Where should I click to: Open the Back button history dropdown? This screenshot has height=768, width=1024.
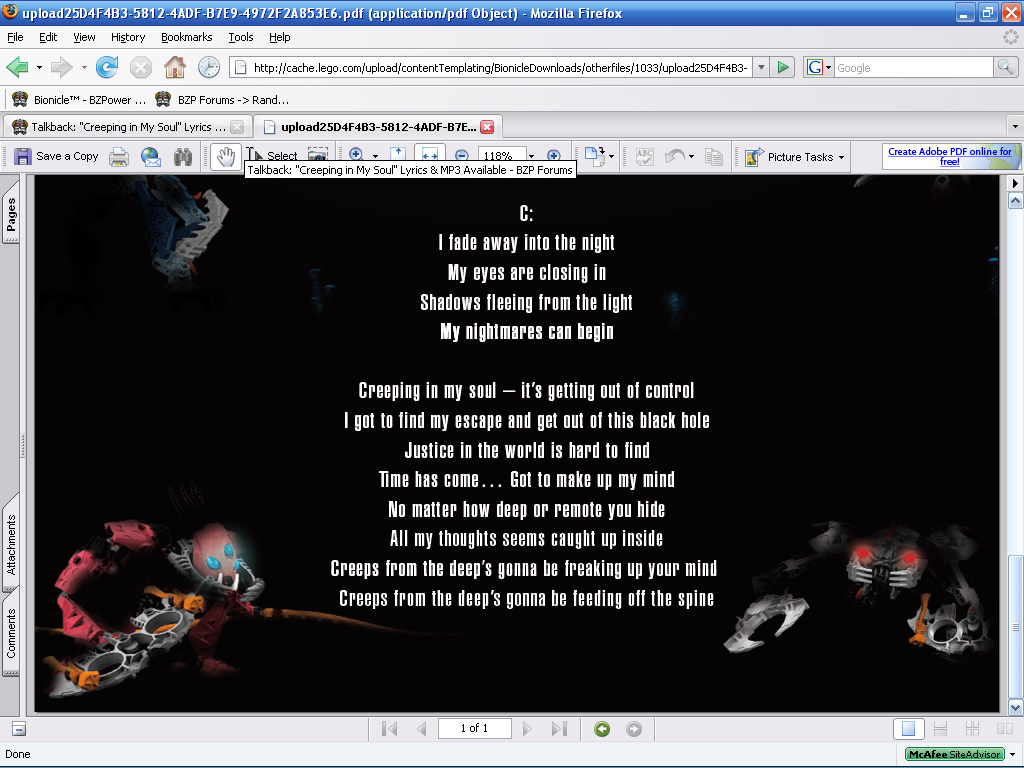pos(39,67)
